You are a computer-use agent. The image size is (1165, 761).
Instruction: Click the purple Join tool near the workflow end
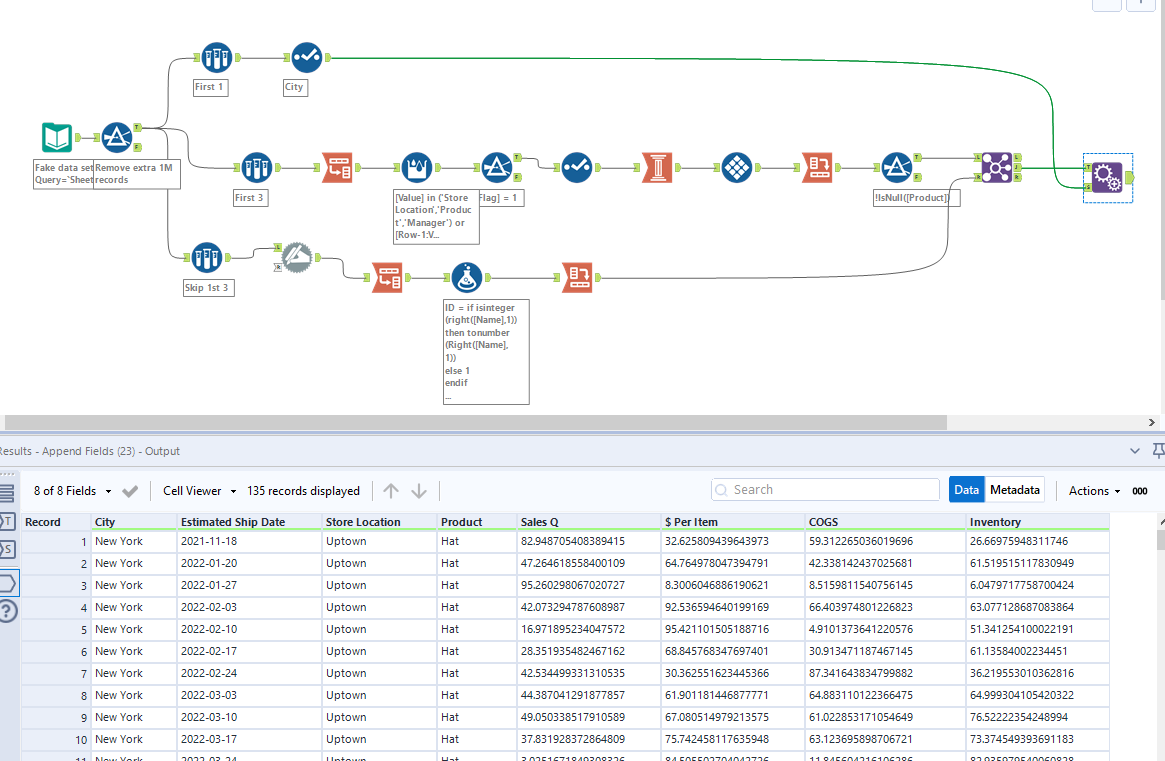(x=997, y=168)
